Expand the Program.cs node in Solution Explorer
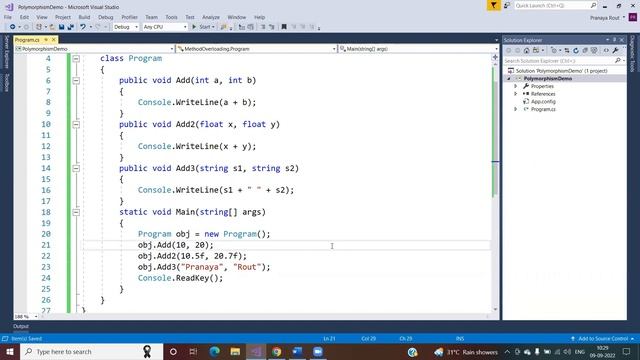This screenshot has height=360, width=640. 516,109
